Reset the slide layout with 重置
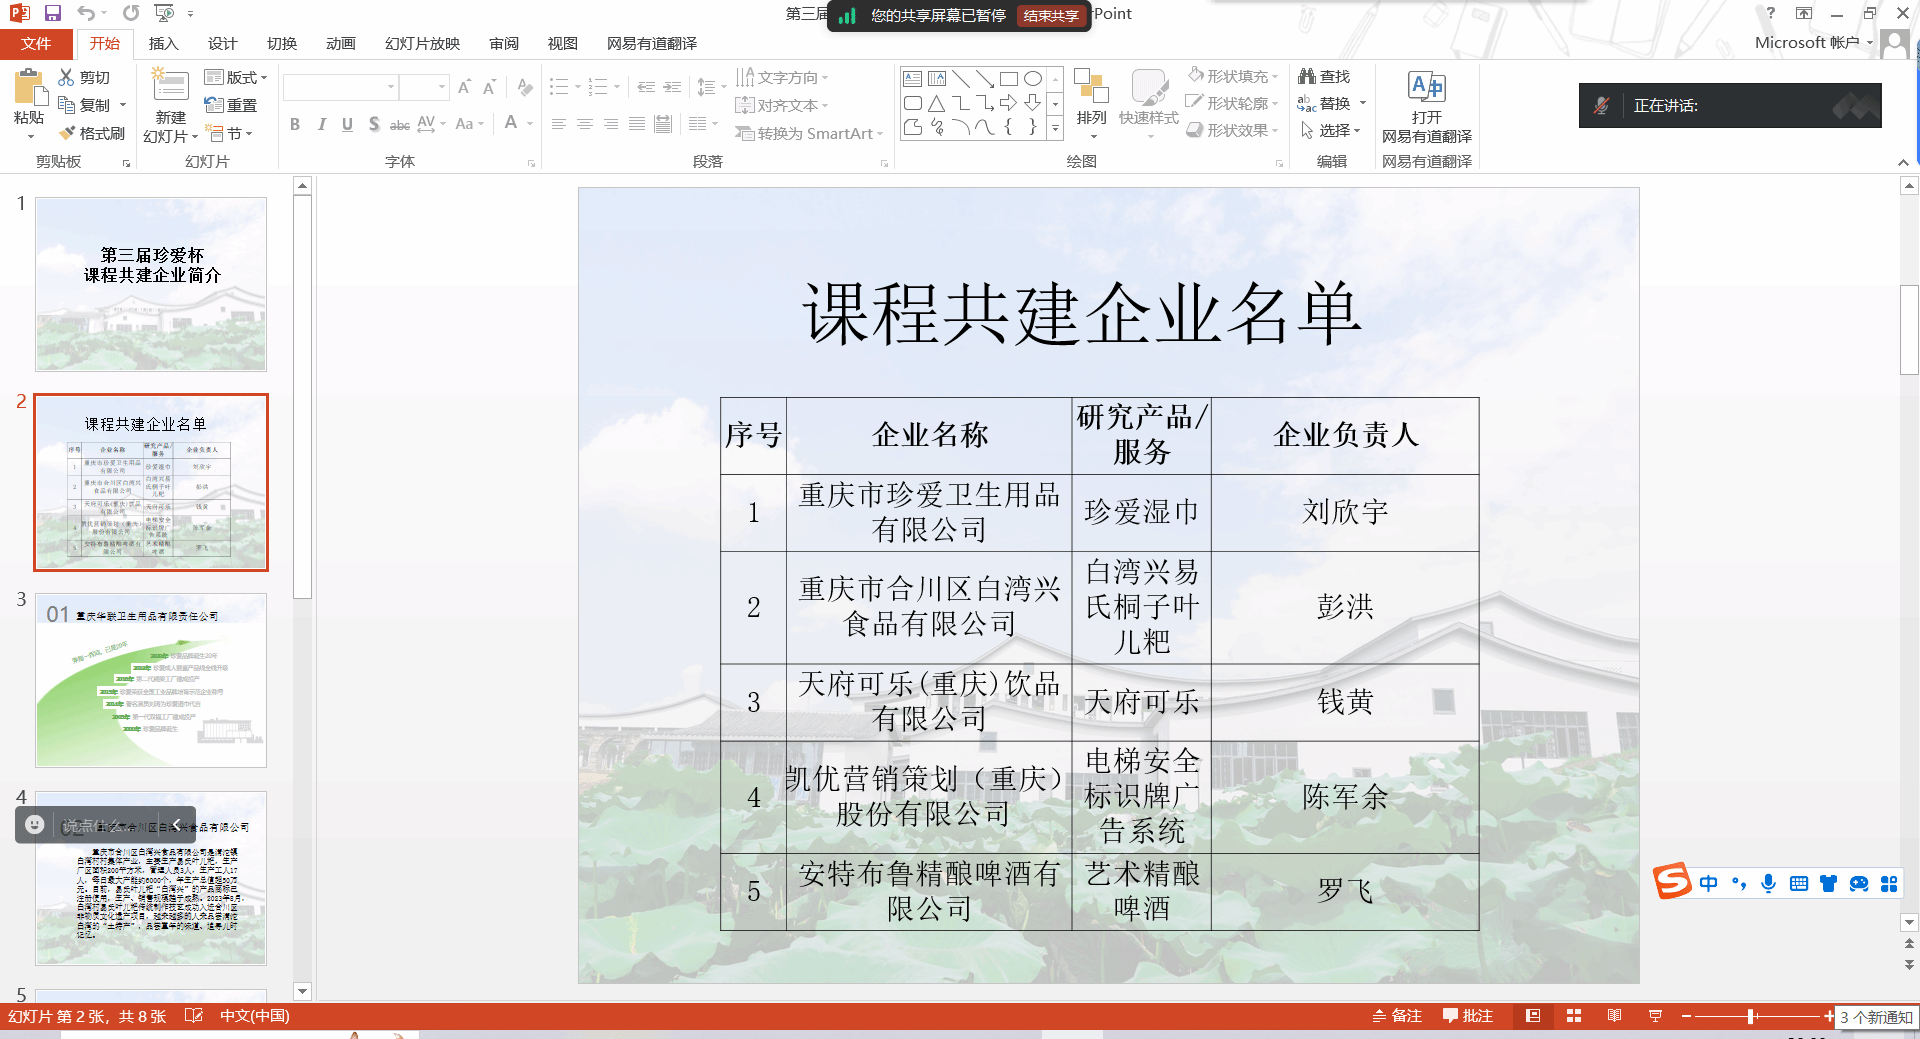 pyautogui.click(x=231, y=105)
